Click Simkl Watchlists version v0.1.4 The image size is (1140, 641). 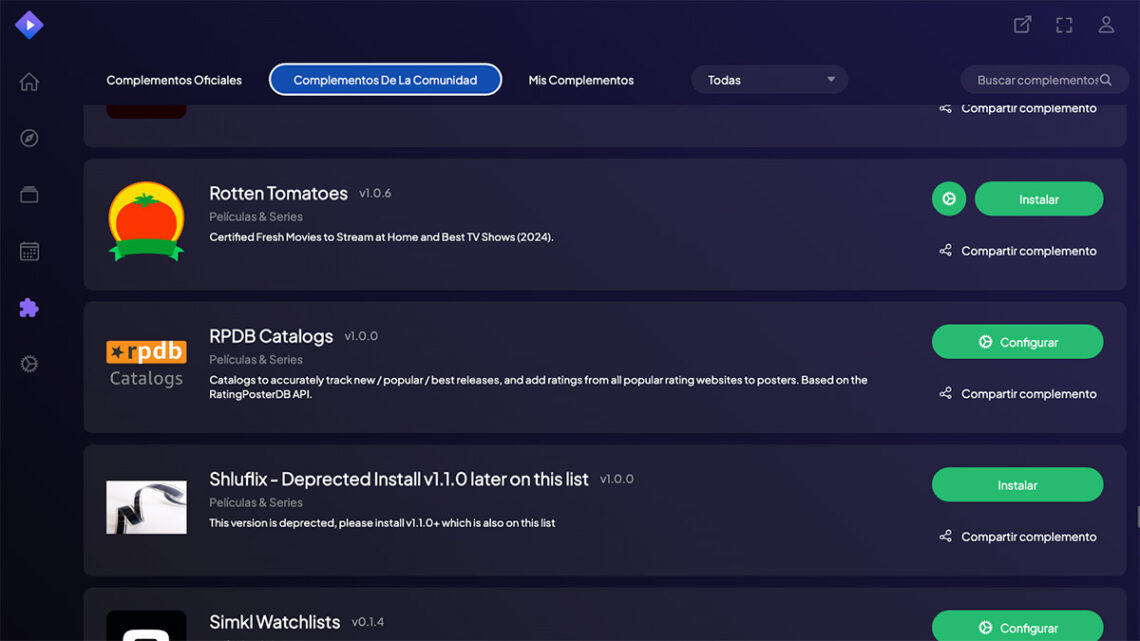tap(368, 622)
